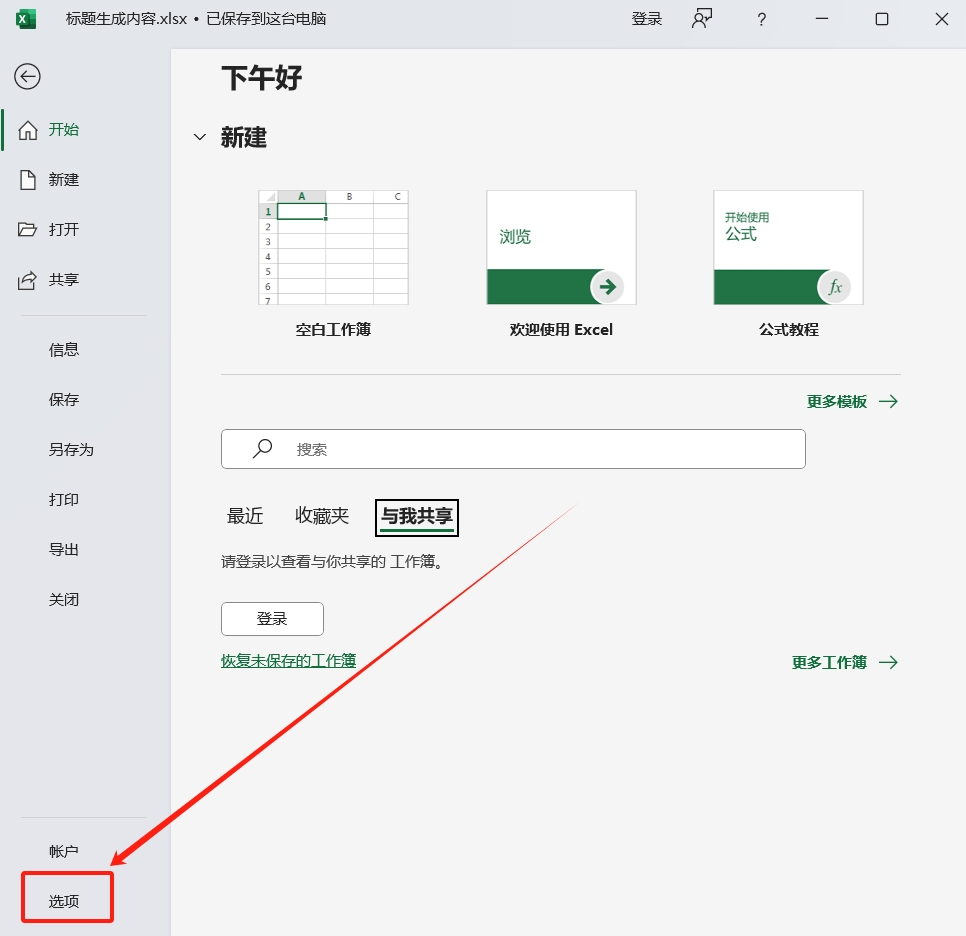Image resolution: width=966 pixels, height=936 pixels.
Task: Choose 另存为 in the sidebar
Action: 71,450
